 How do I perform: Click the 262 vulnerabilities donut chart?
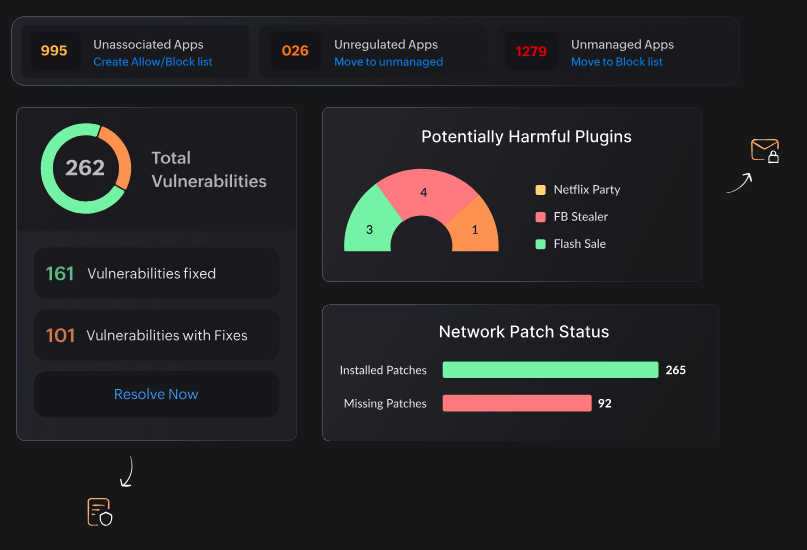click(x=85, y=168)
